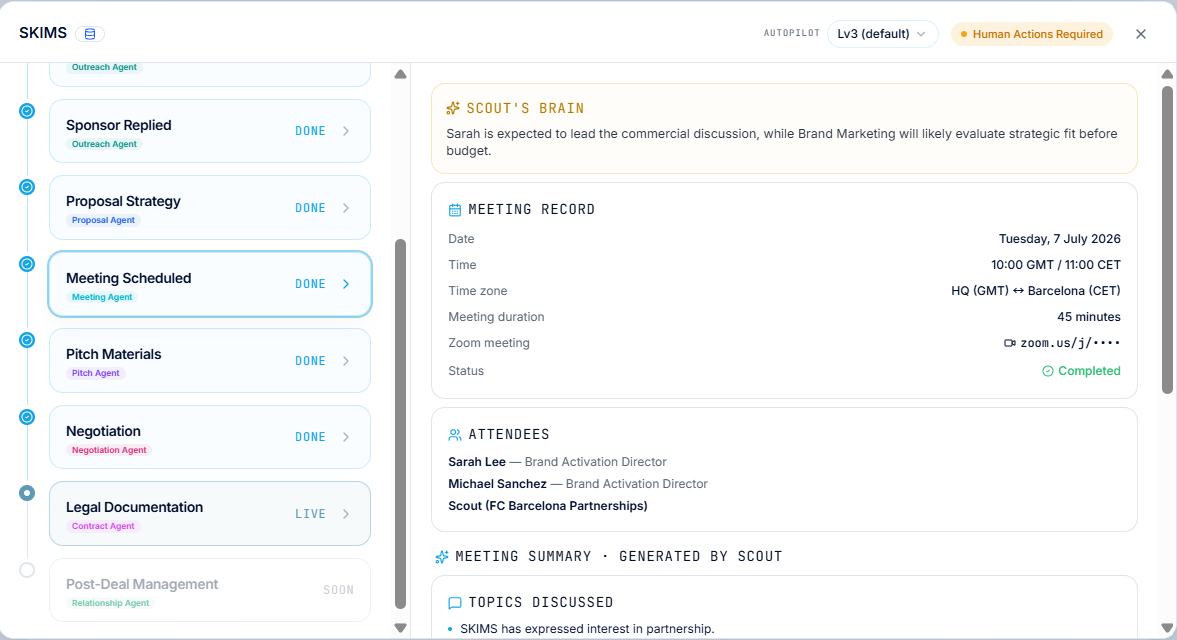Click the Legal Documentation live step marker
This screenshot has height=640, width=1177.
pyautogui.click(x=27, y=493)
